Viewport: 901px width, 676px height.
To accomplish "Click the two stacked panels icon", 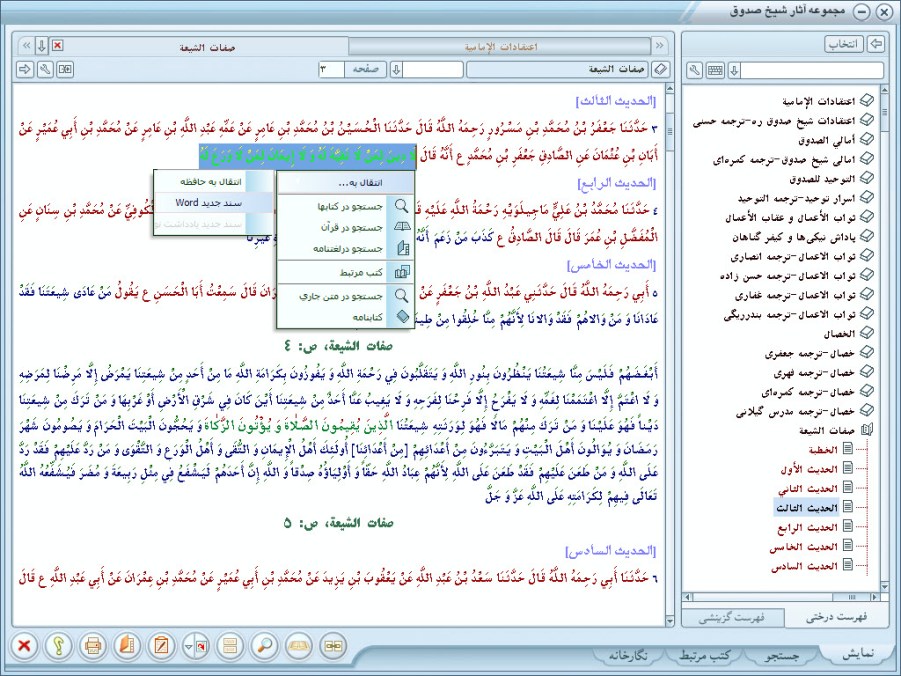I will [x=230, y=646].
